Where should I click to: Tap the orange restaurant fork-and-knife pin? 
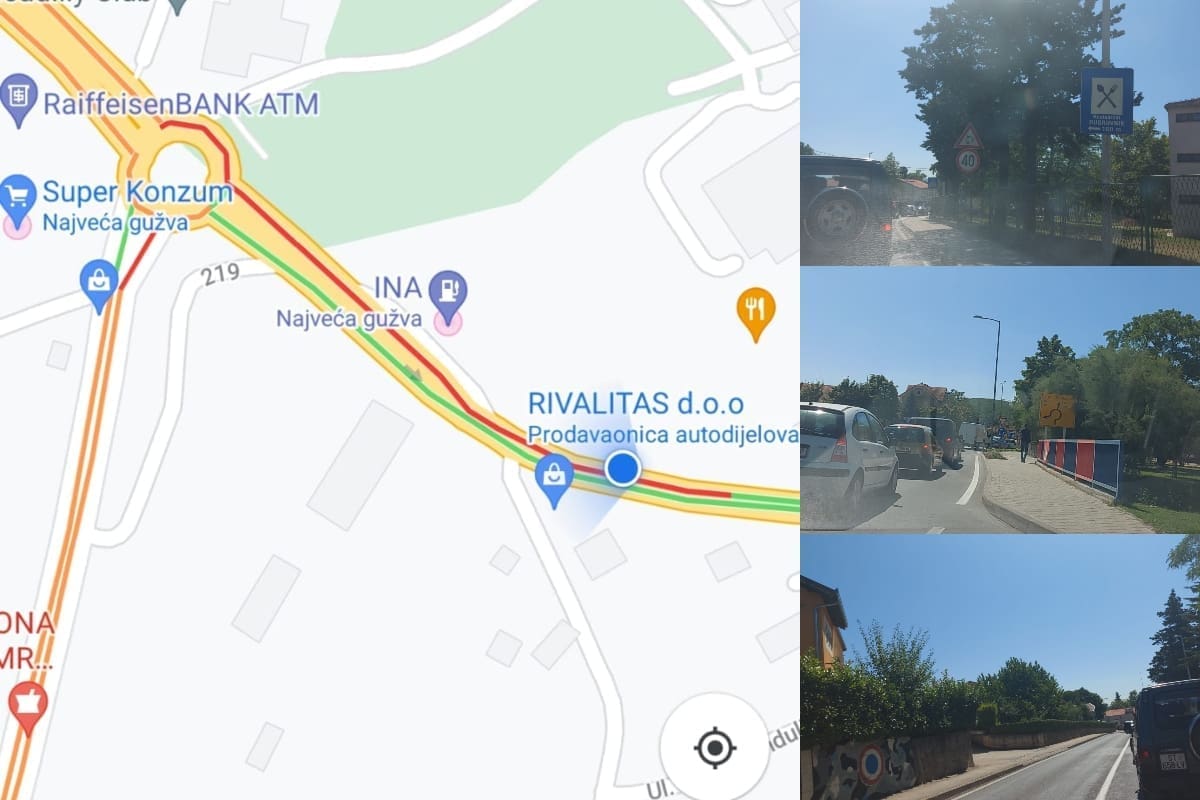point(756,313)
